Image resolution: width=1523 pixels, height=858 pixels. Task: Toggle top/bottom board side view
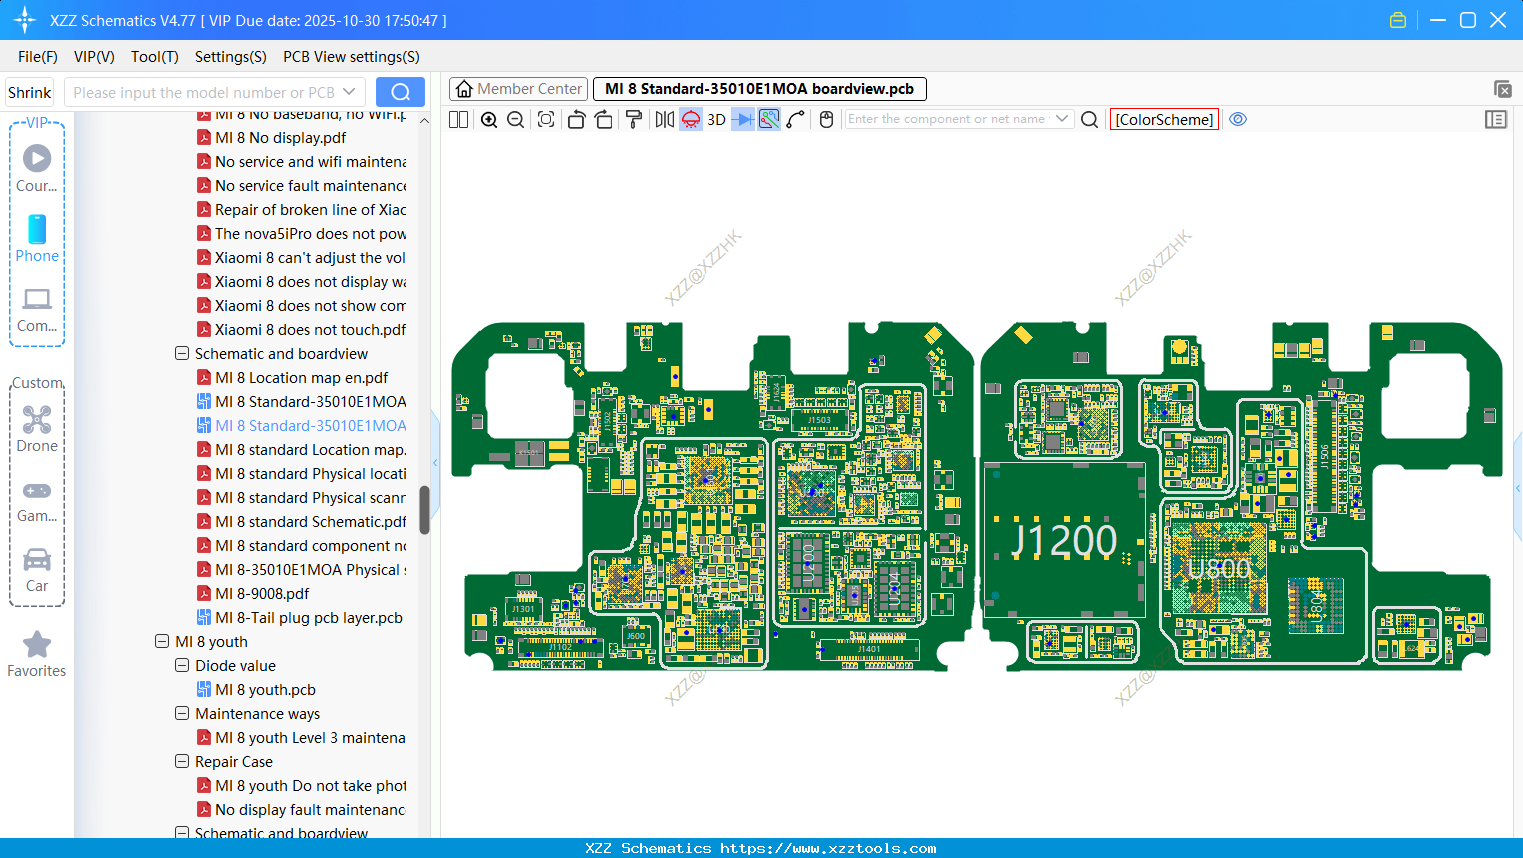690,119
